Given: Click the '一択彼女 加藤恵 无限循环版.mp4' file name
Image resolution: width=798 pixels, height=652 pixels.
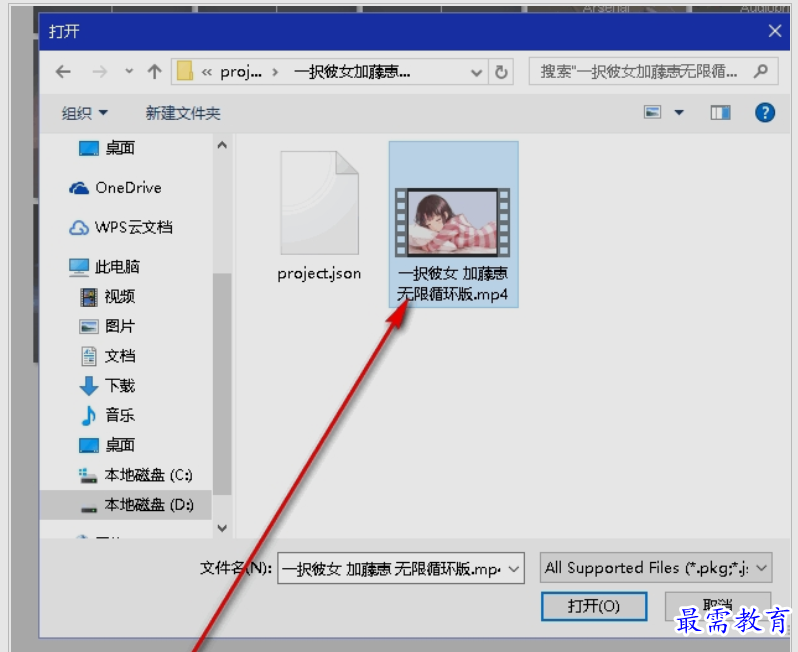Looking at the screenshot, I should tap(453, 284).
